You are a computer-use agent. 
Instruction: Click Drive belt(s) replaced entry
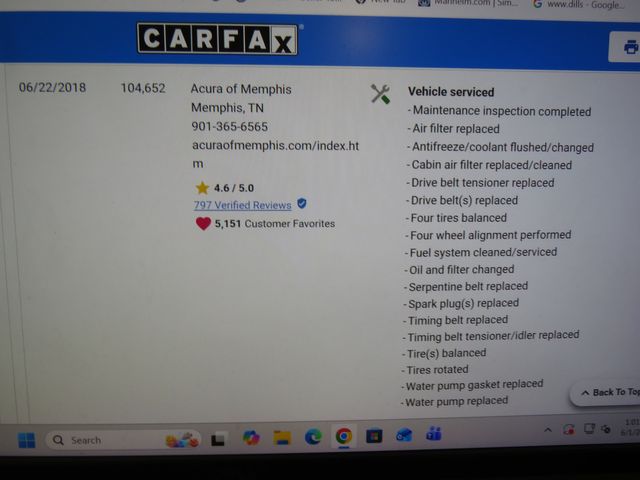462,200
